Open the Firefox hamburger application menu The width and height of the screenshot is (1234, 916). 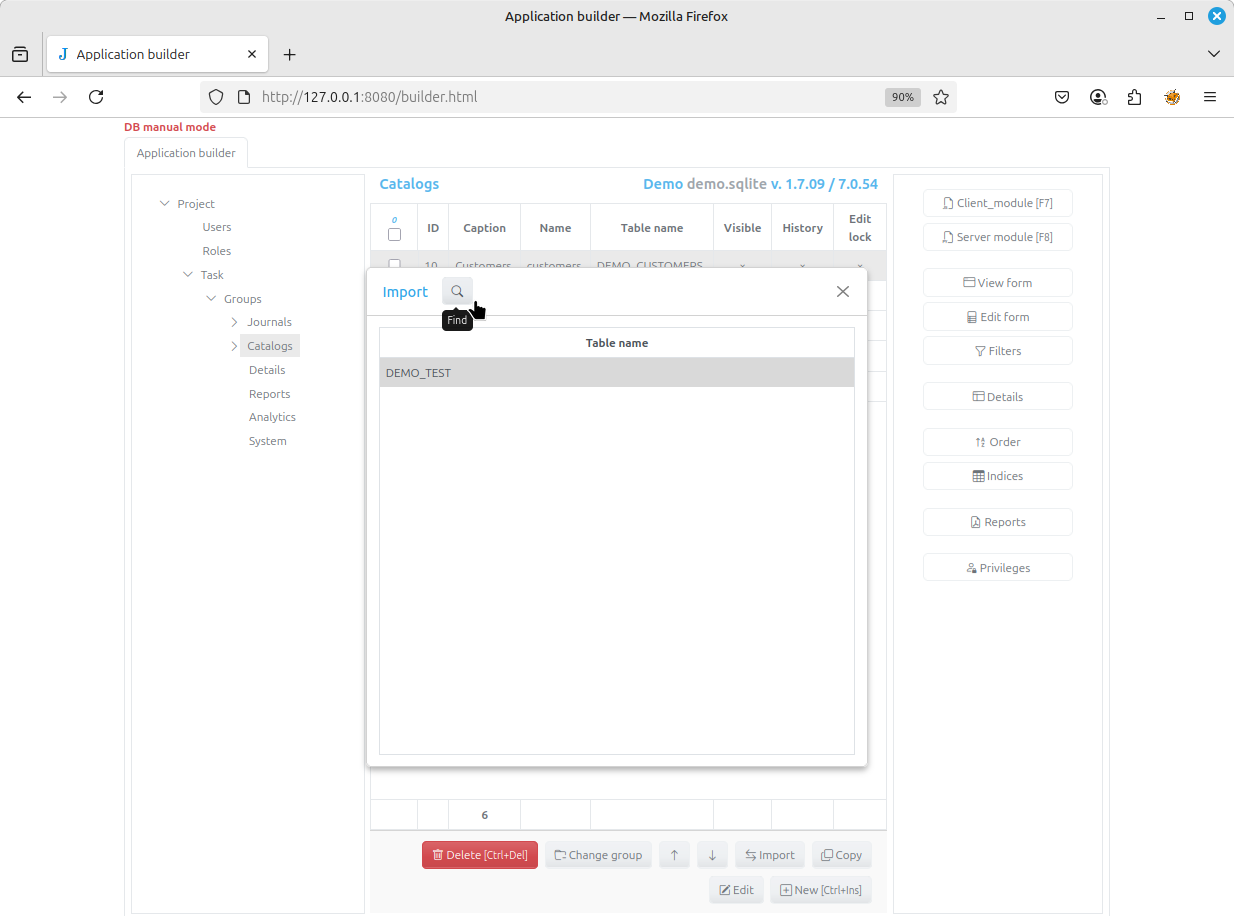1210,97
